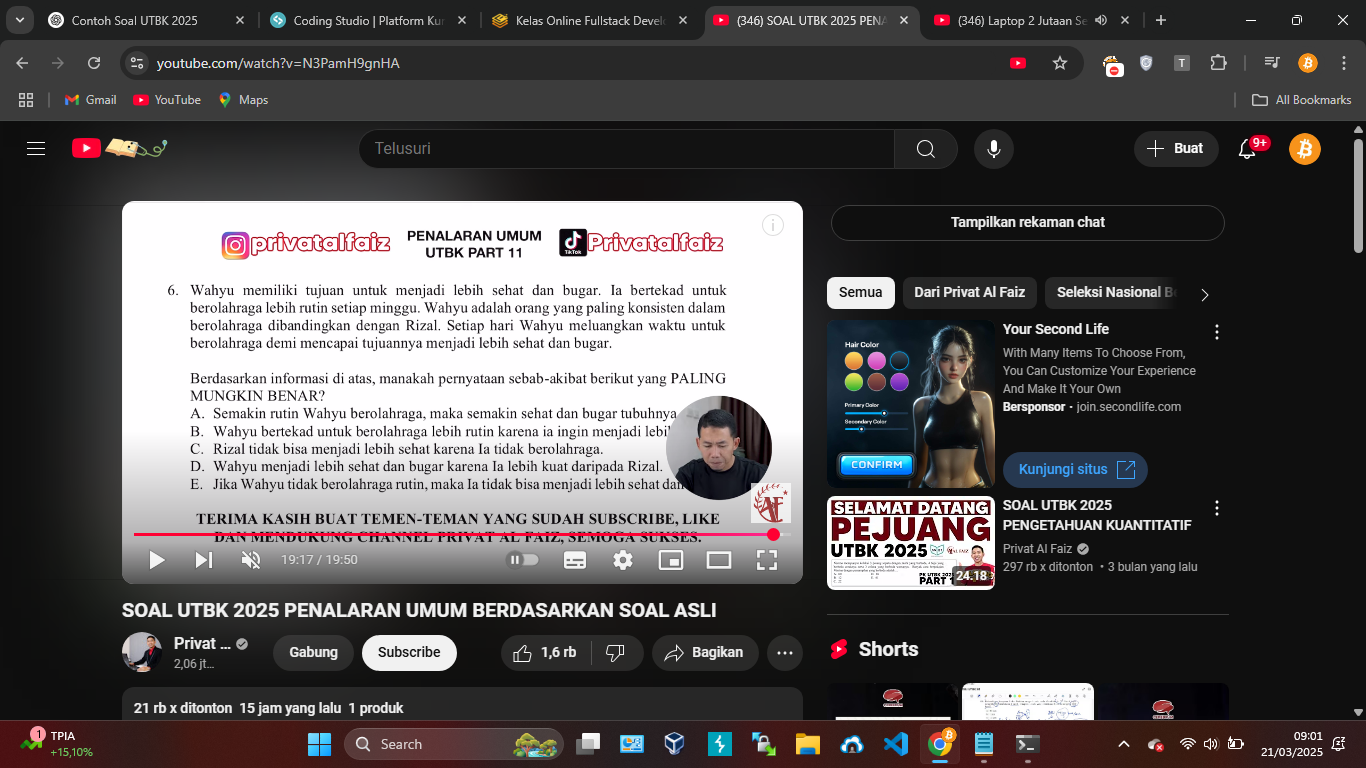Open the Extensions puzzle icon
This screenshot has width=1366, height=768.
(1218, 63)
